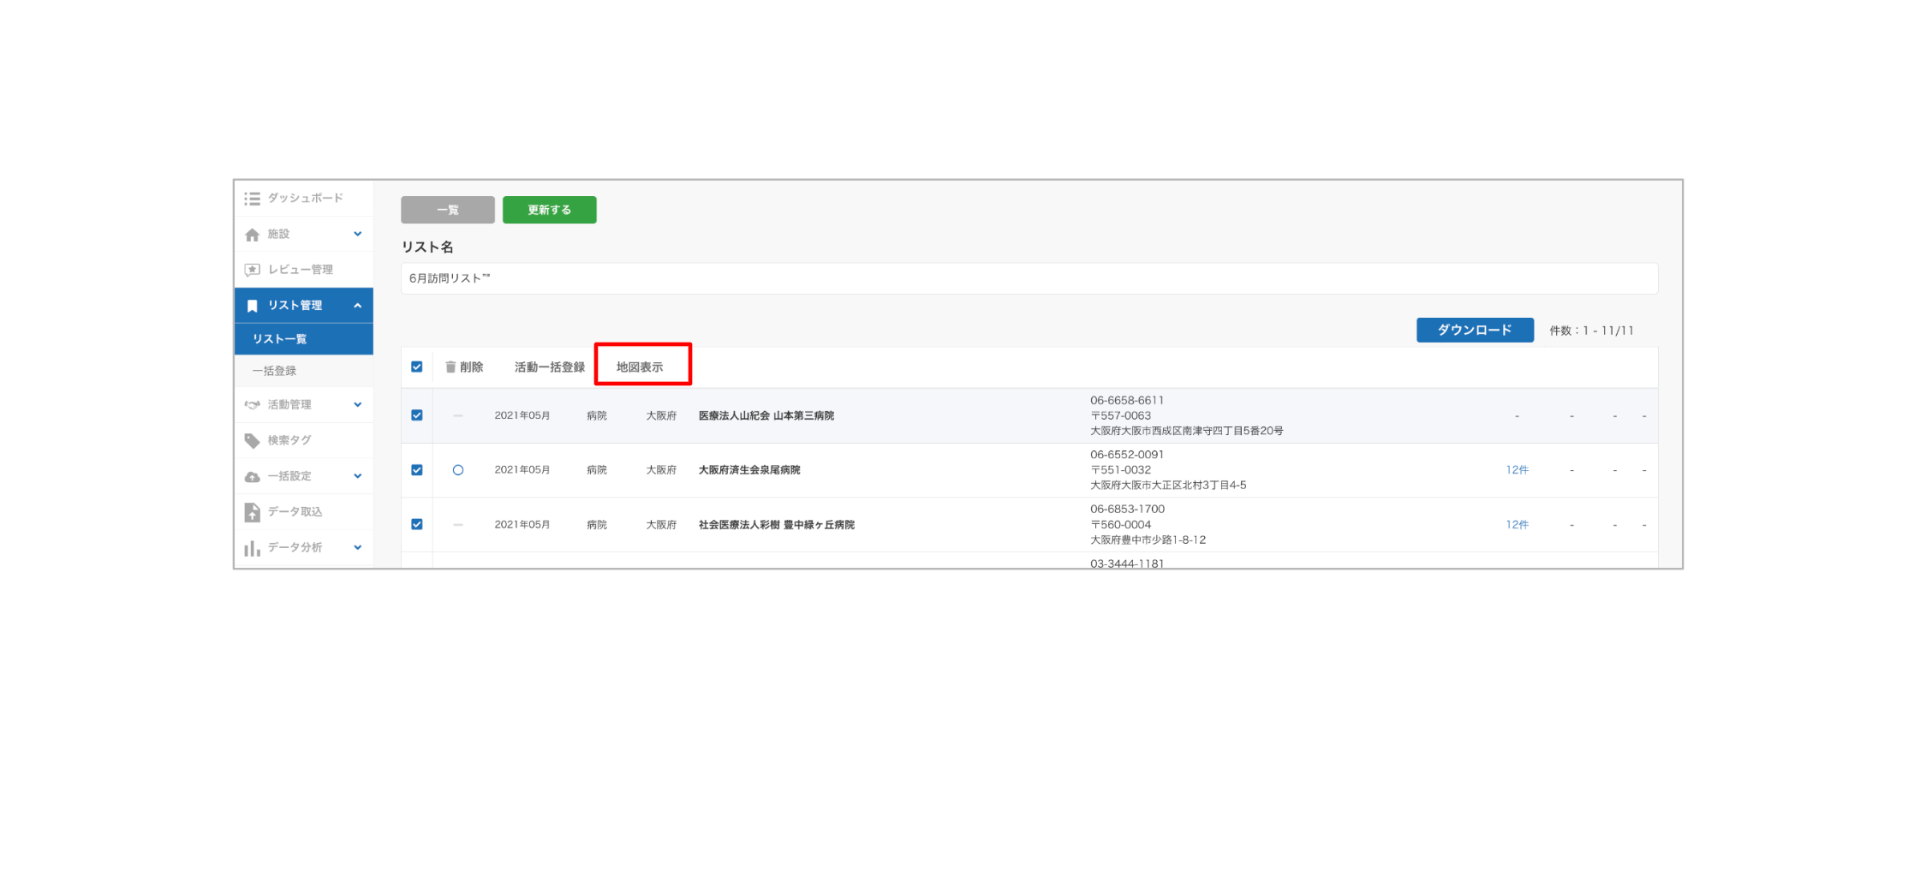1920x875 pixels.
Task: Expand the データ分析 menu chevron
Action: coord(357,548)
